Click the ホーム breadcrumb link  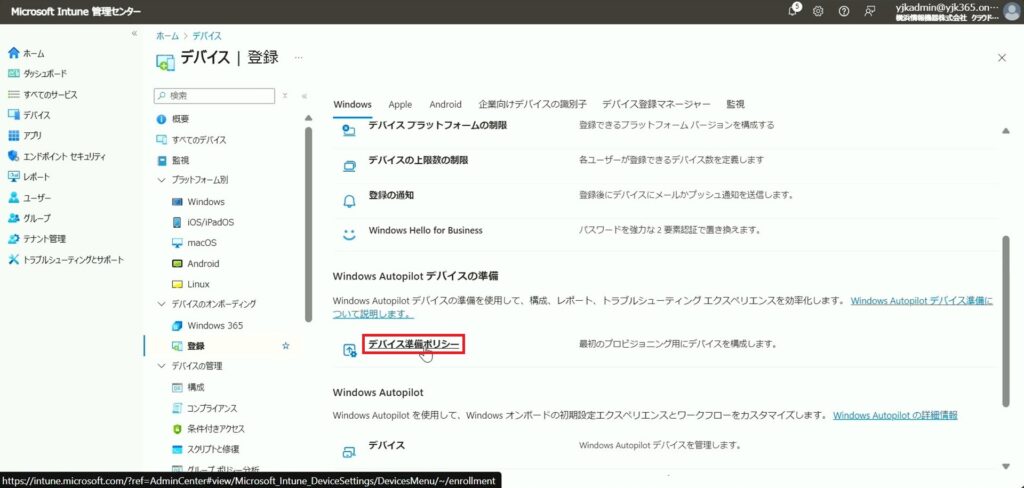pos(167,36)
